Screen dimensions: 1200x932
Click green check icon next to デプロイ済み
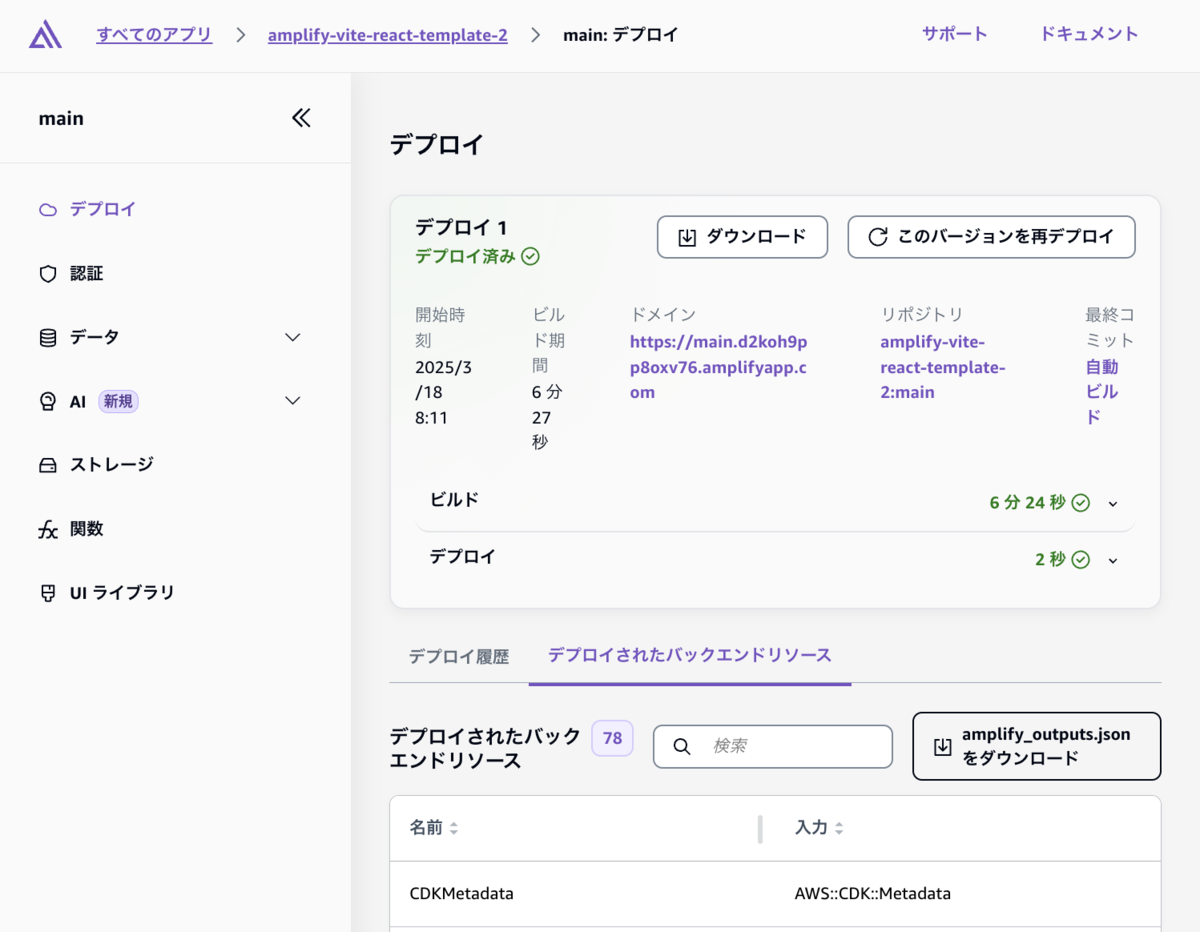[531, 256]
